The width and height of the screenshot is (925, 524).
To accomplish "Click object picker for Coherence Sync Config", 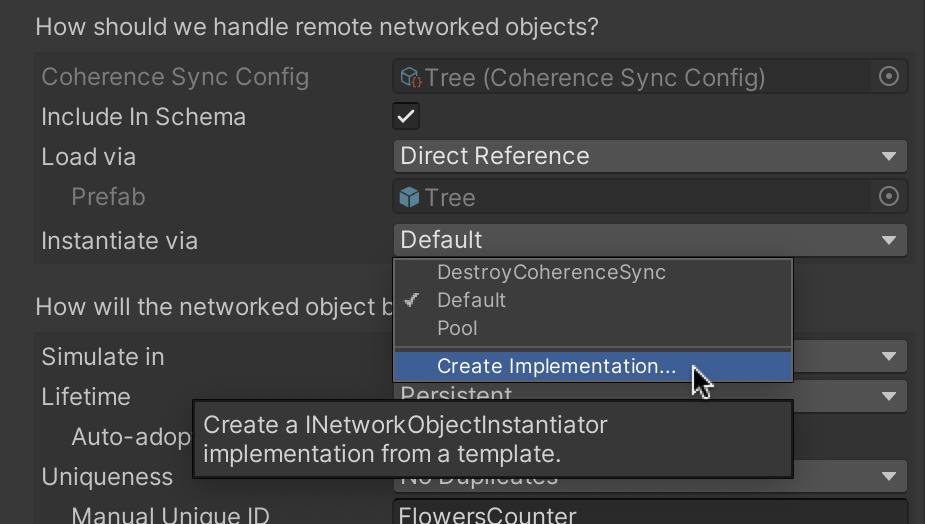I will point(888,77).
